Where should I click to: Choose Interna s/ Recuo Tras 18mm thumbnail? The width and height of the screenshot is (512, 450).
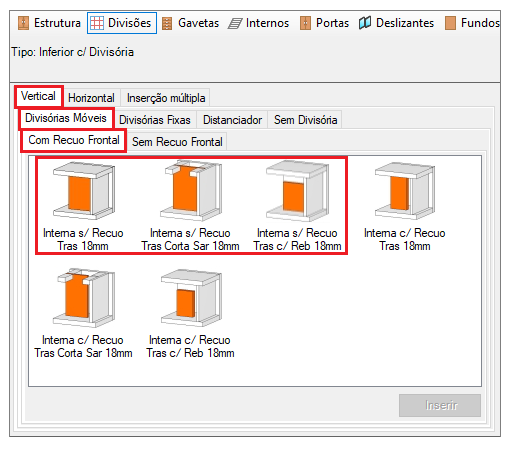[x=83, y=206]
